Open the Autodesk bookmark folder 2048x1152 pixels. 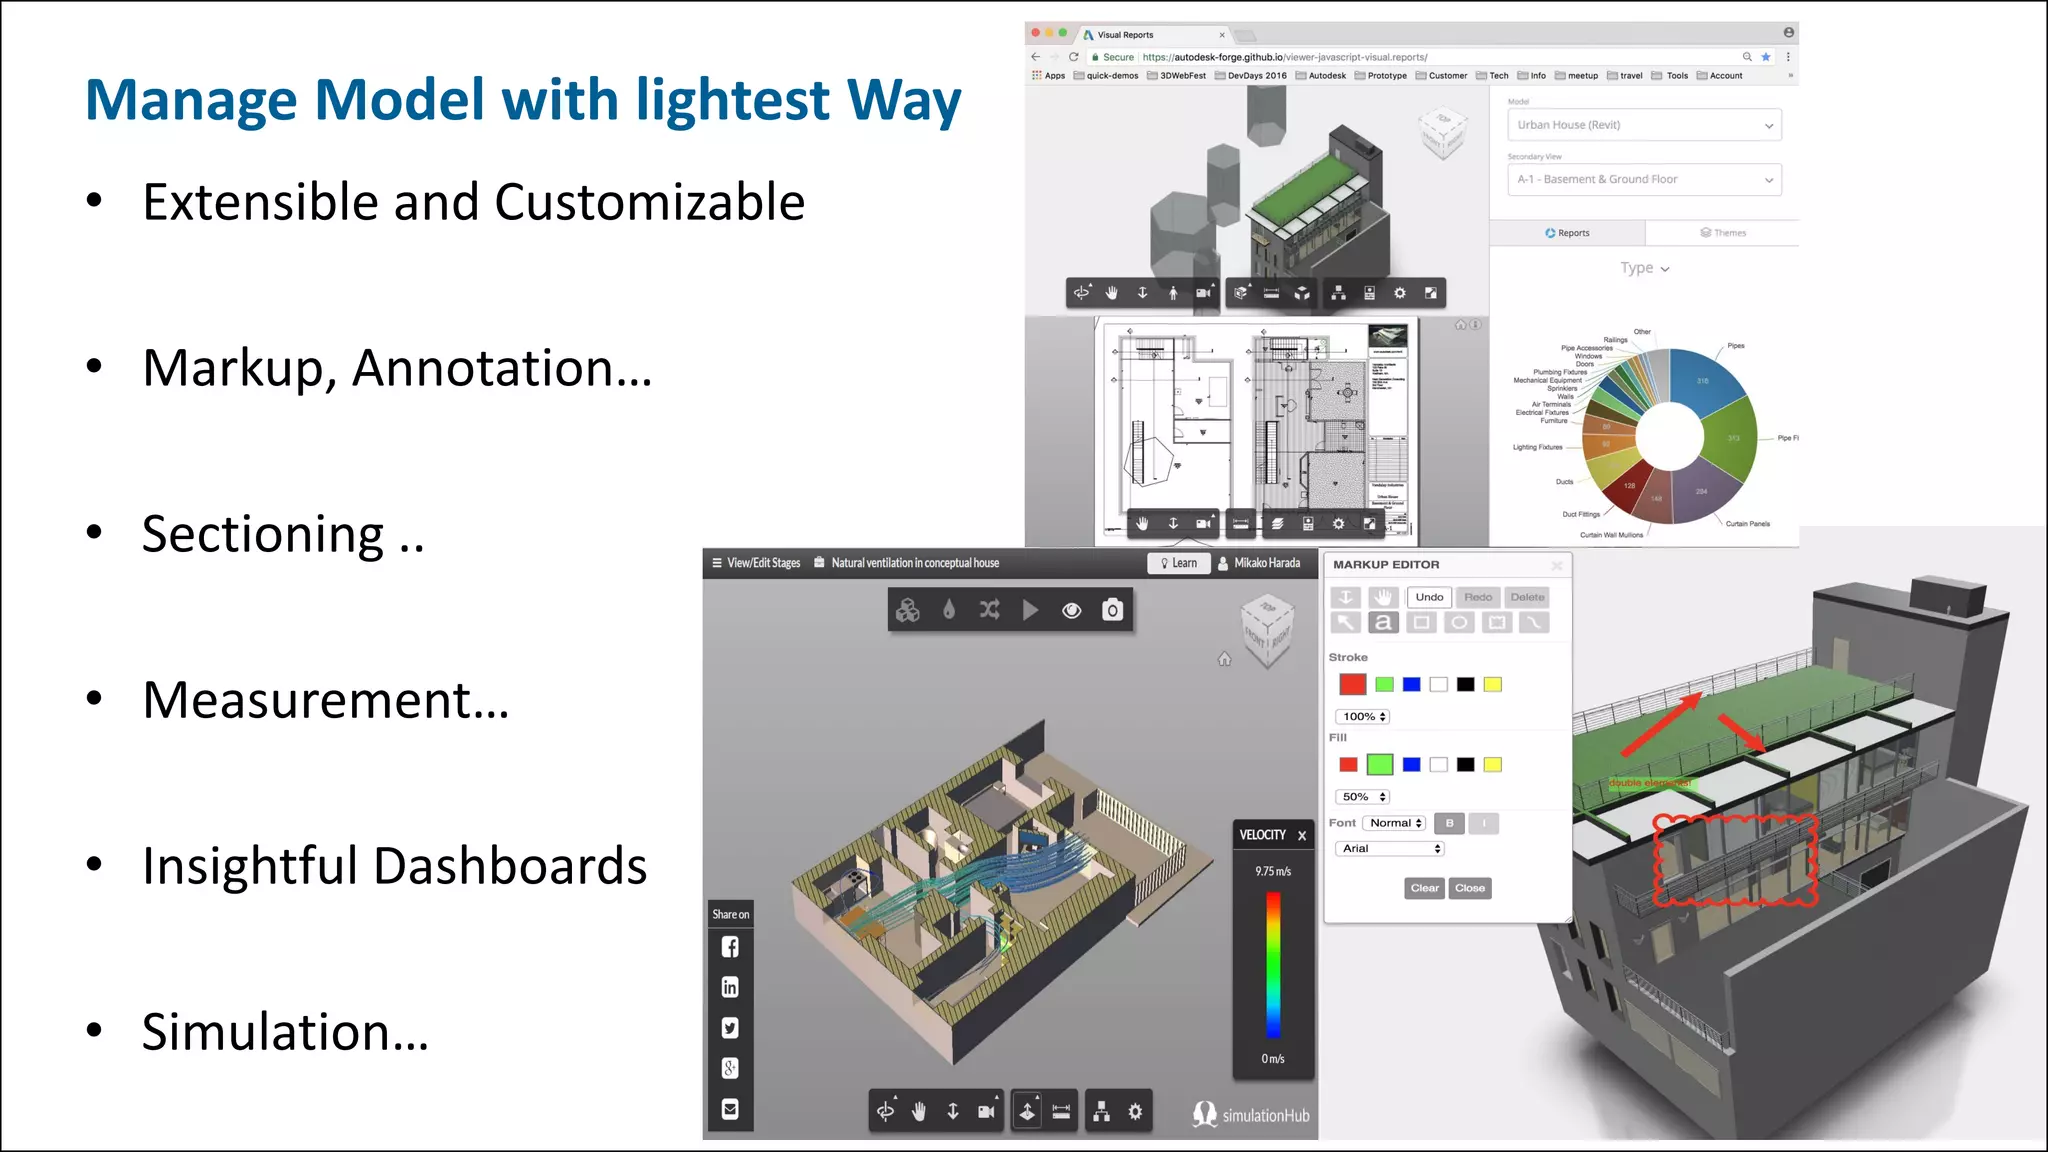pos(1321,76)
